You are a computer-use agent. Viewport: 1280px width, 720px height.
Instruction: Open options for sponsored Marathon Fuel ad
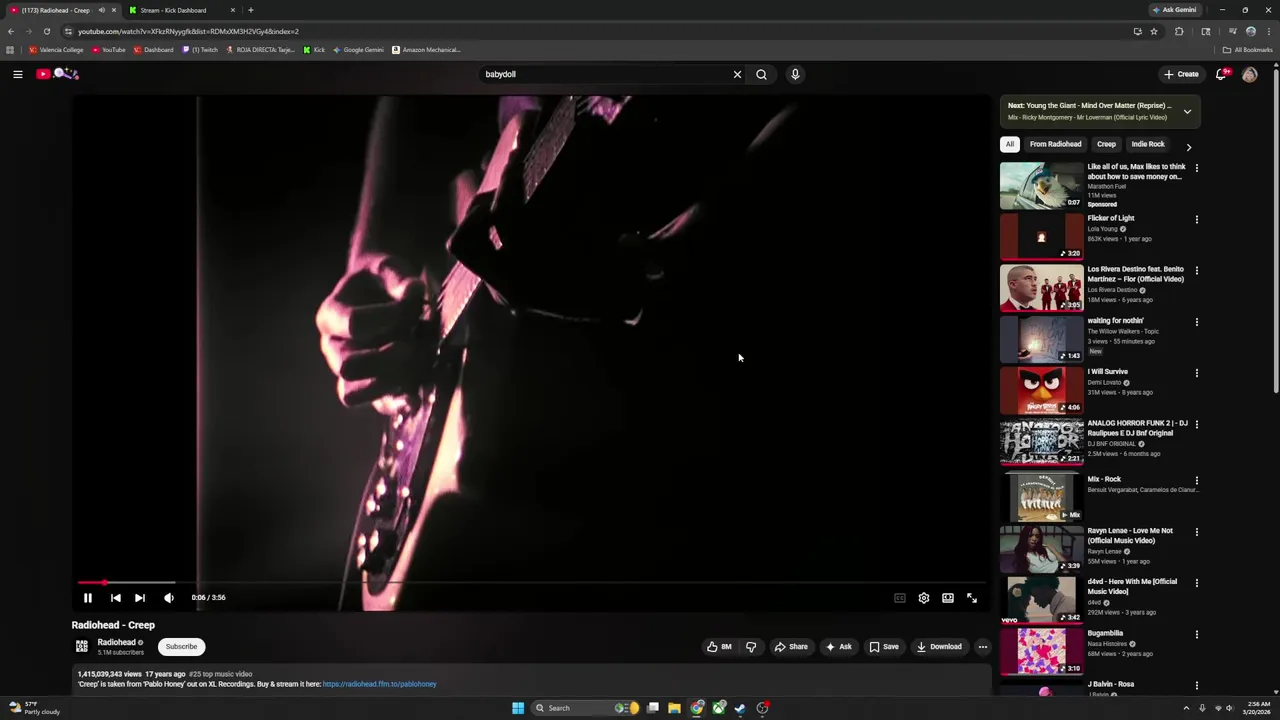[x=1196, y=168]
